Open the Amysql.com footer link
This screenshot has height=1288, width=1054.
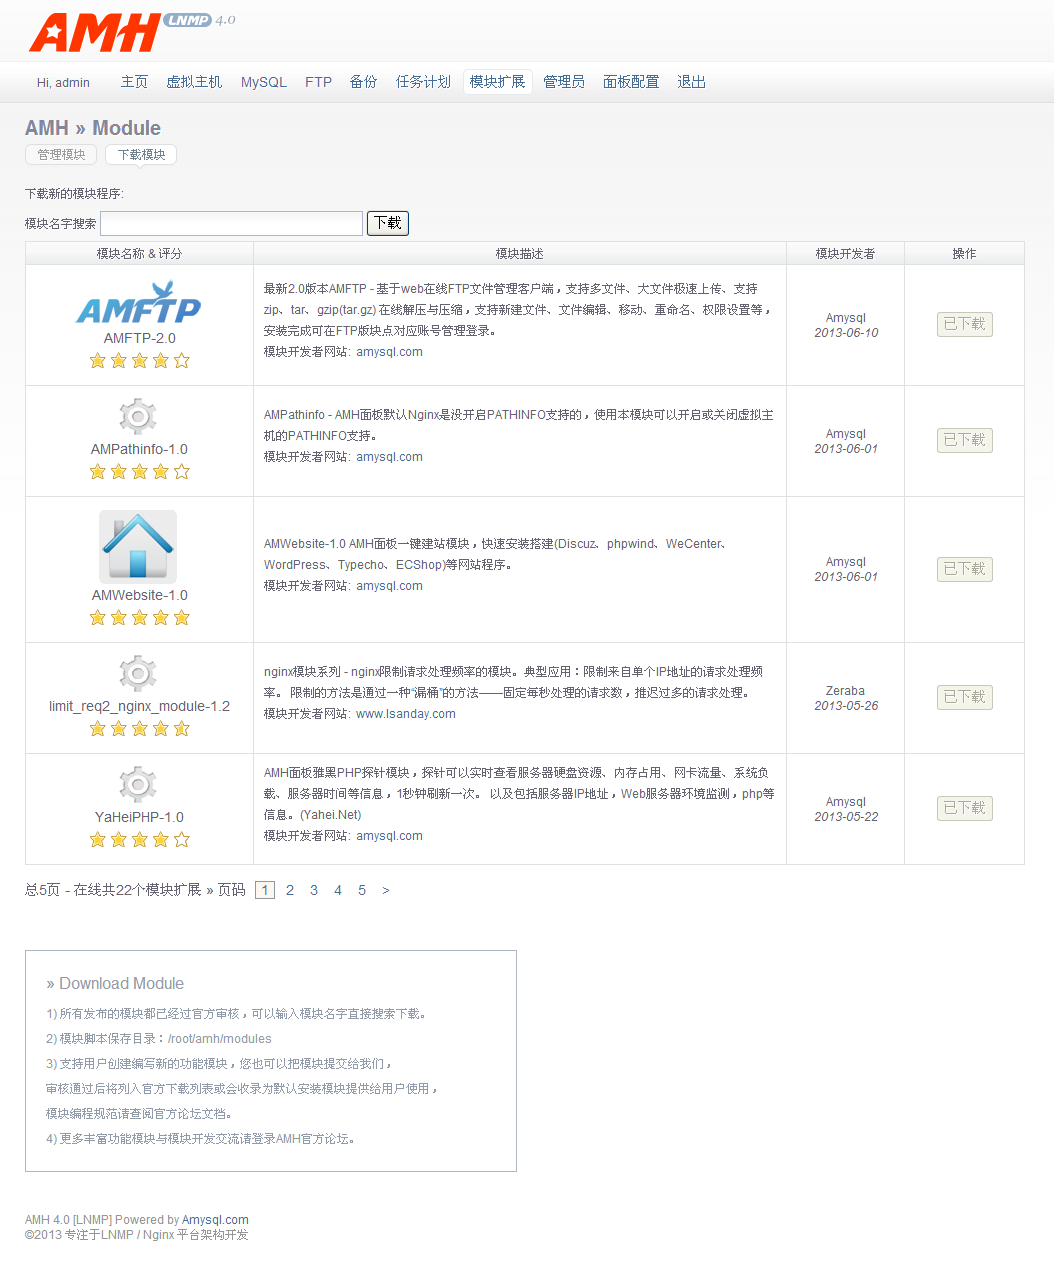[x=215, y=1220]
